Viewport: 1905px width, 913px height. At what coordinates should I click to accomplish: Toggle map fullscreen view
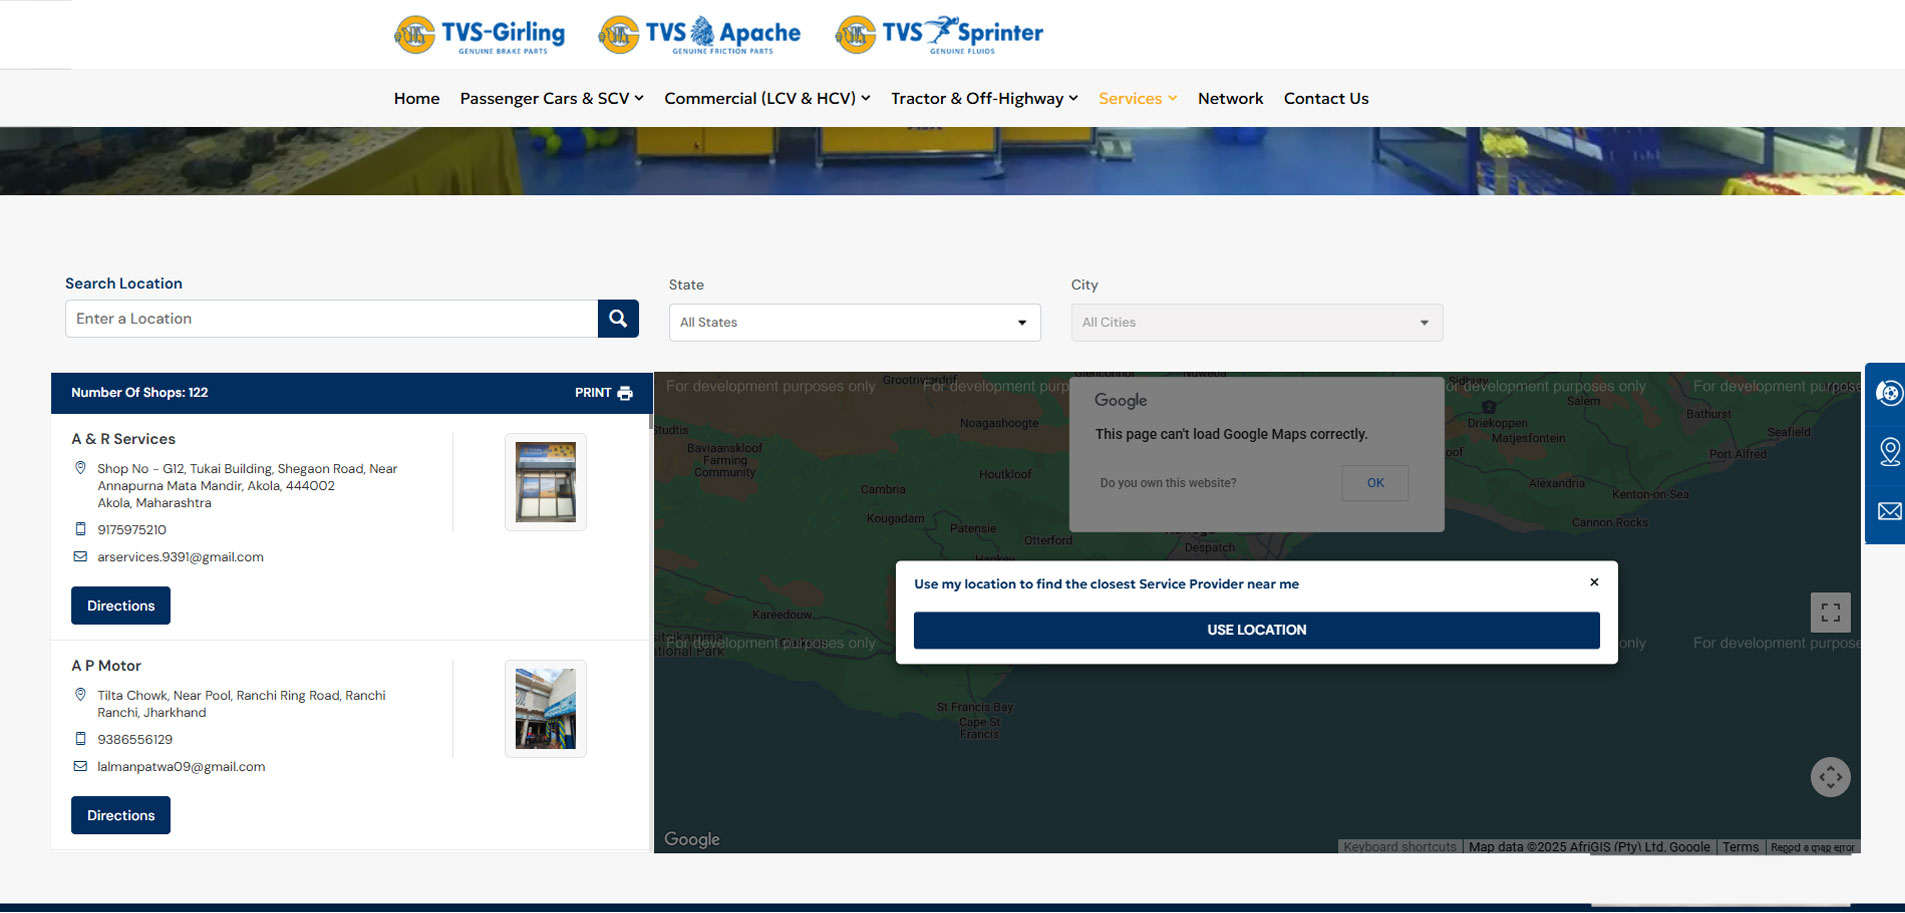click(1831, 612)
